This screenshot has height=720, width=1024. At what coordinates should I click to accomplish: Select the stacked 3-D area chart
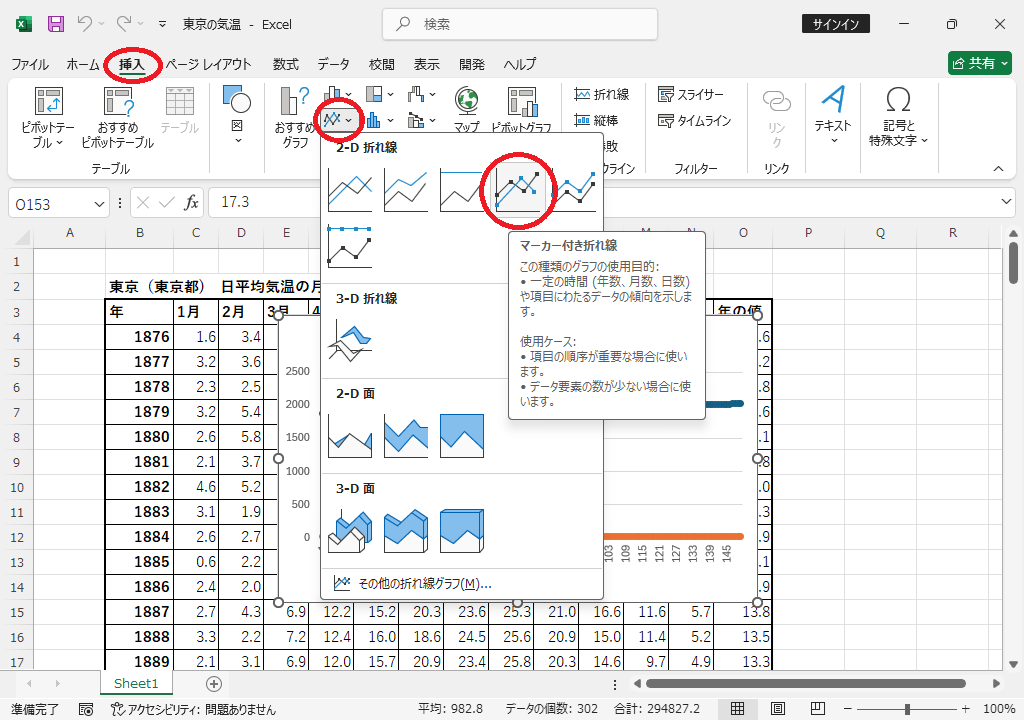406,531
